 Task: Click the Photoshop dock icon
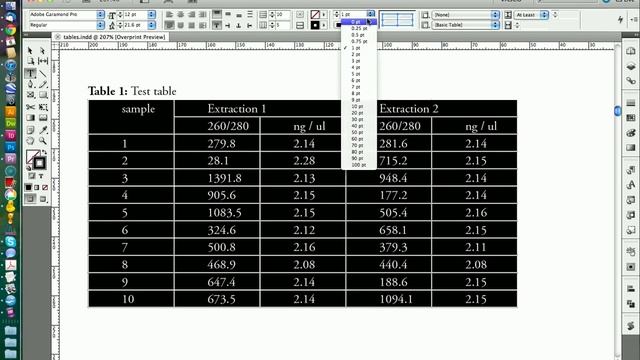coord(10,147)
